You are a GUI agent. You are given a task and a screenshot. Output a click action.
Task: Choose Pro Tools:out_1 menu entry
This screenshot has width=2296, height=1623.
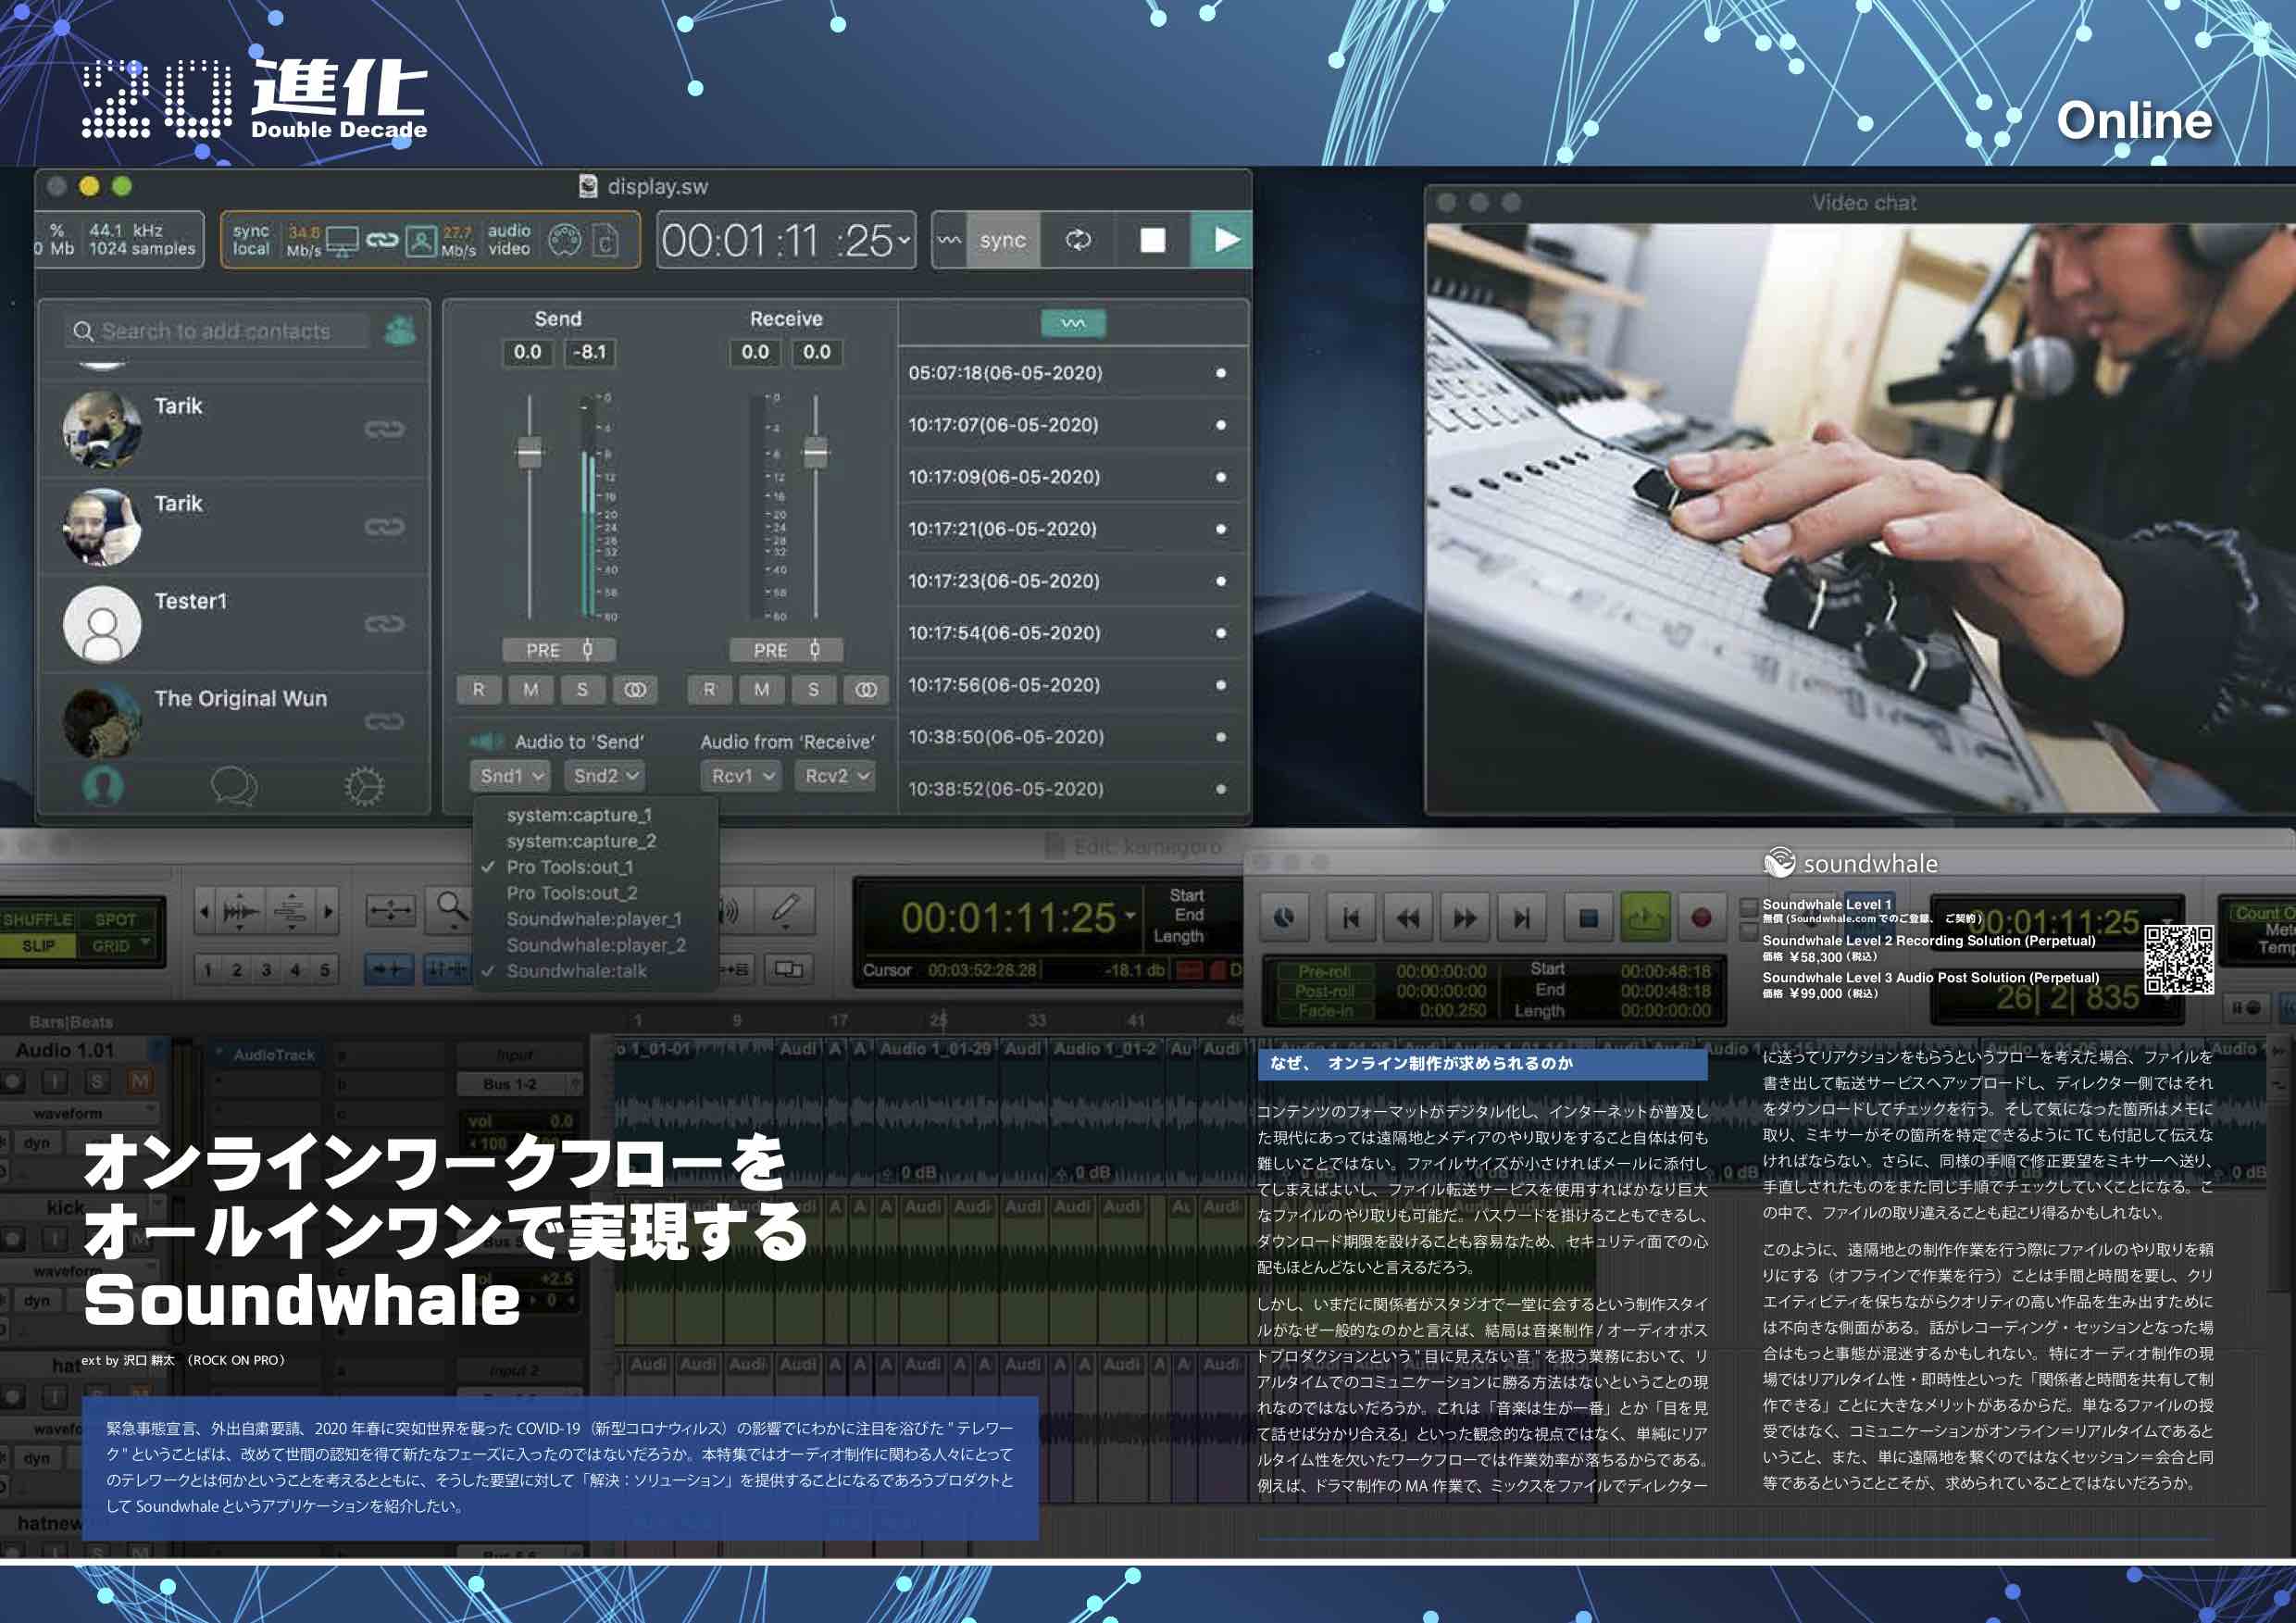[595, 867]
